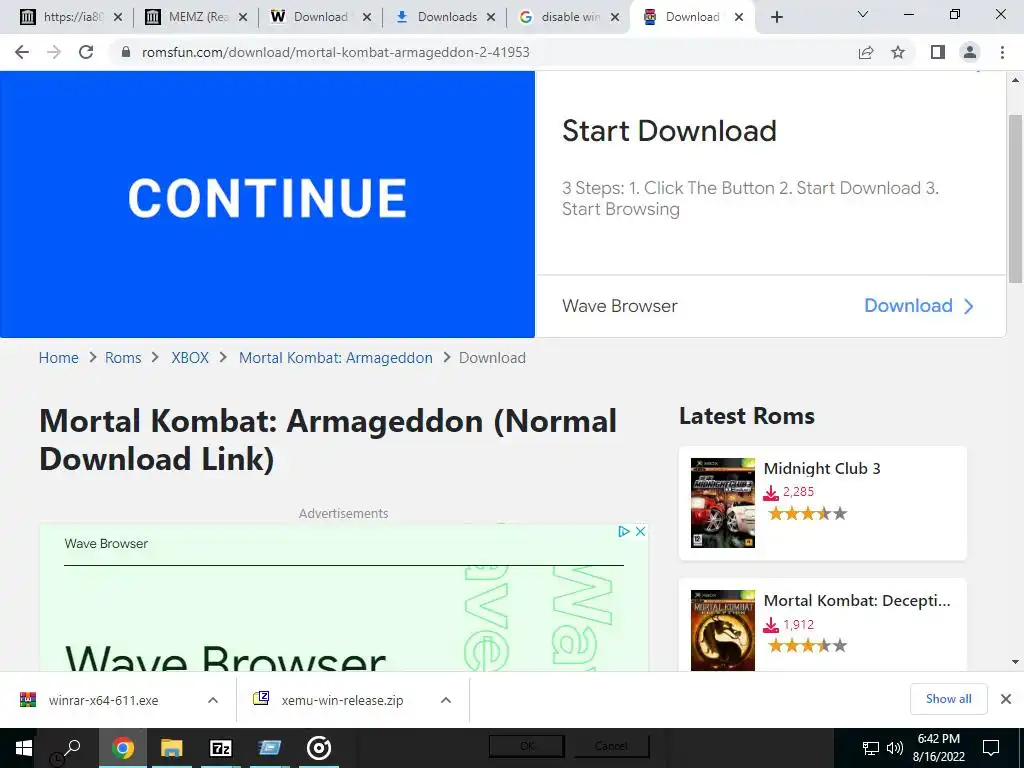Open the notification center icon
The image size is (1024, 768).
991,748
